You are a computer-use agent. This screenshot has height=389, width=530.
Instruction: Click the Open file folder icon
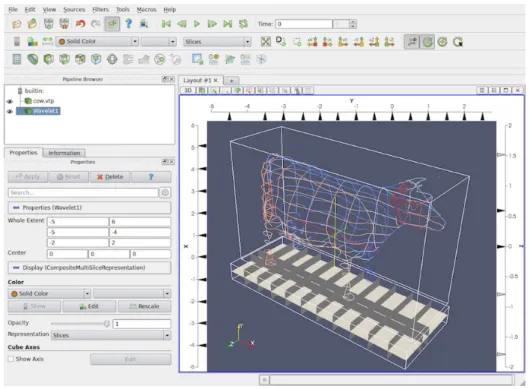click(x=16, y=24)
